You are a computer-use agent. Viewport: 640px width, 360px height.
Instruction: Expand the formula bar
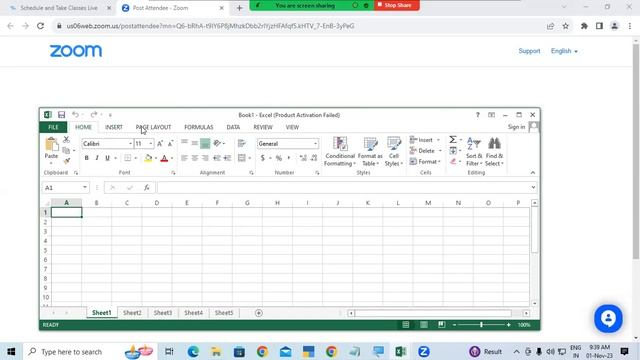coord(533,187)
